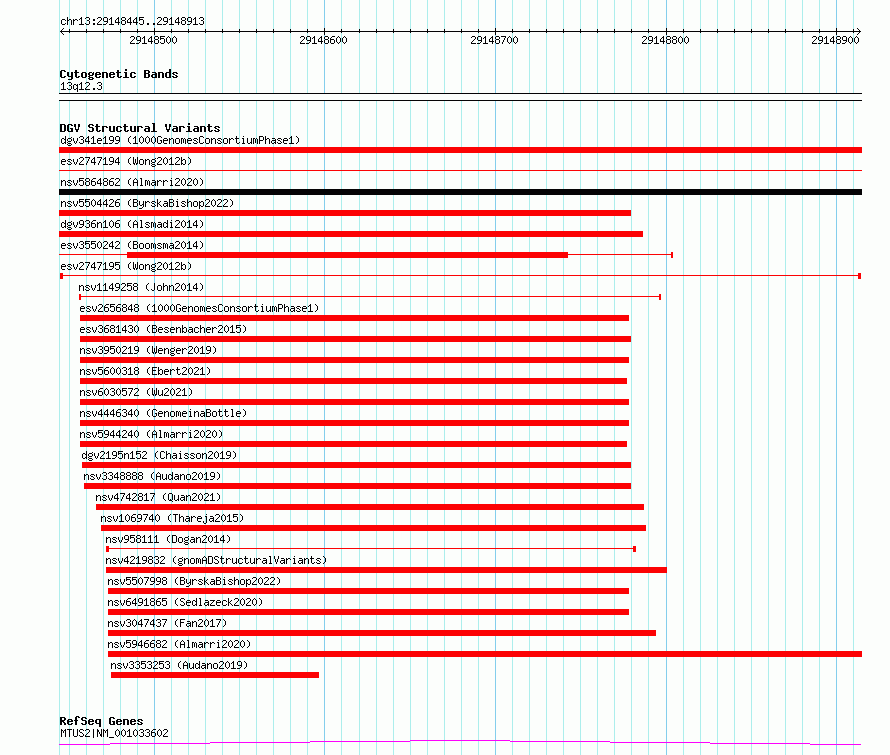Click esv2656848 (1000GenomesConsortiumPhase1) label
Viewport: 890px width, 755px height.
[199, 308]
